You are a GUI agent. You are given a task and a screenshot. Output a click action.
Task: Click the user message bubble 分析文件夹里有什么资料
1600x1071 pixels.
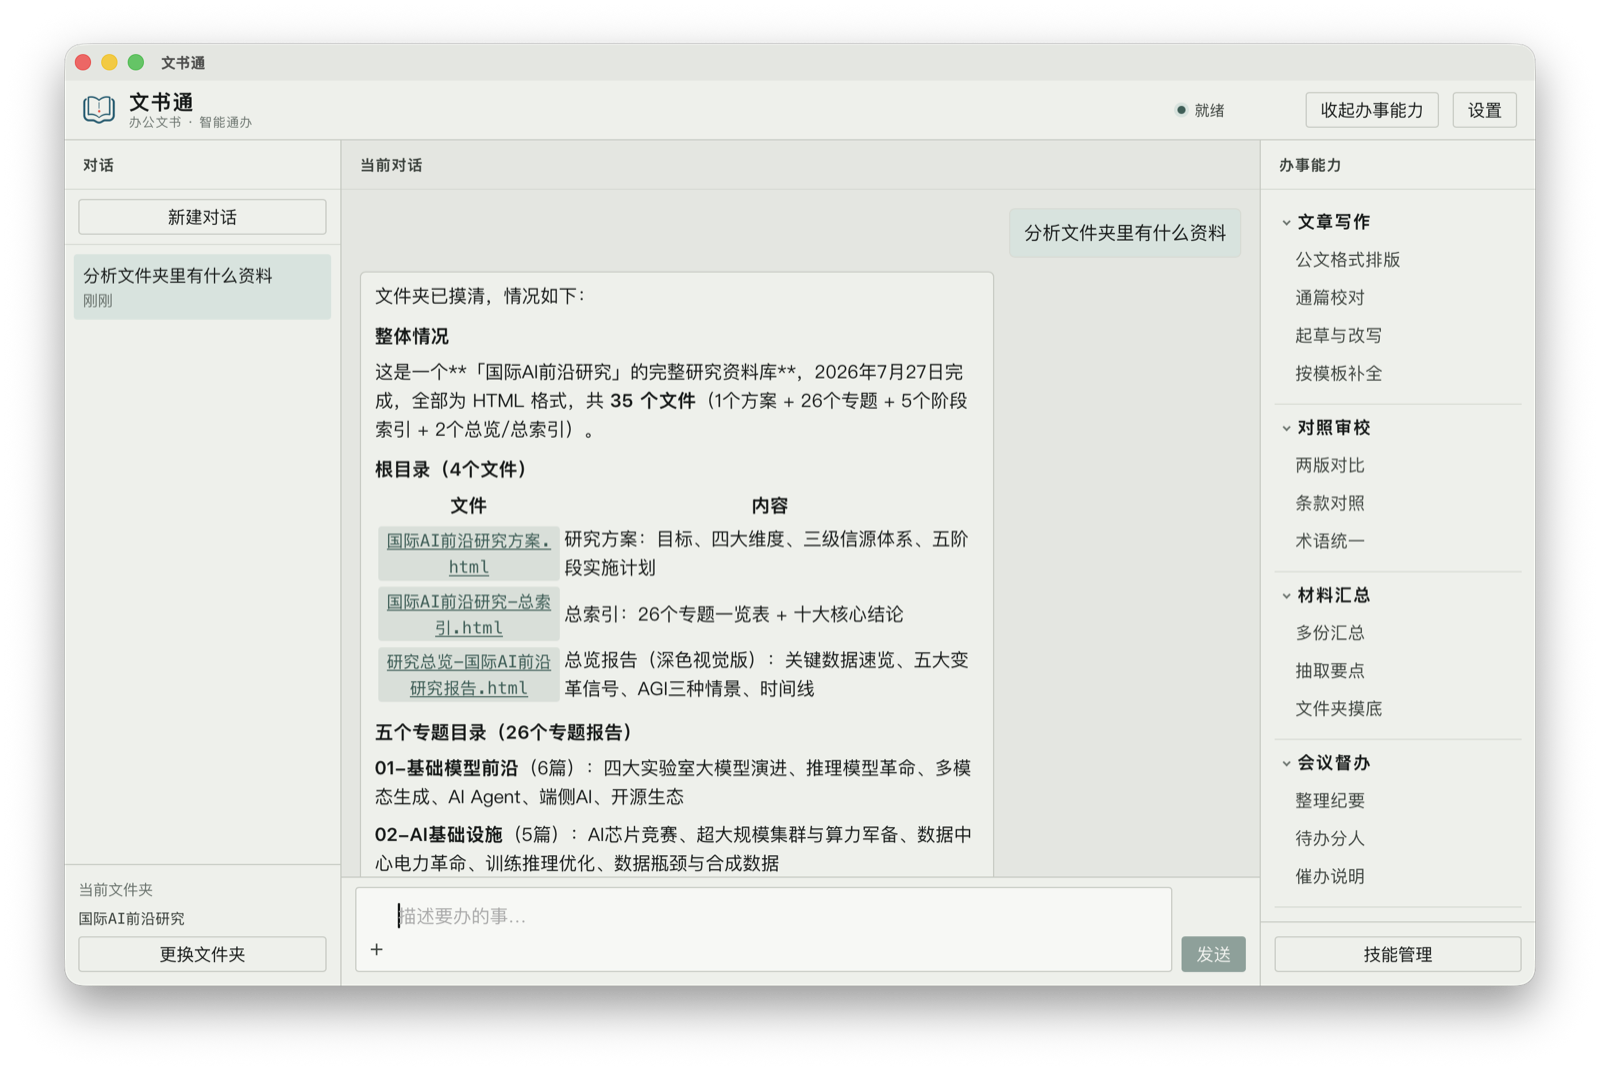pos(1124,233)
